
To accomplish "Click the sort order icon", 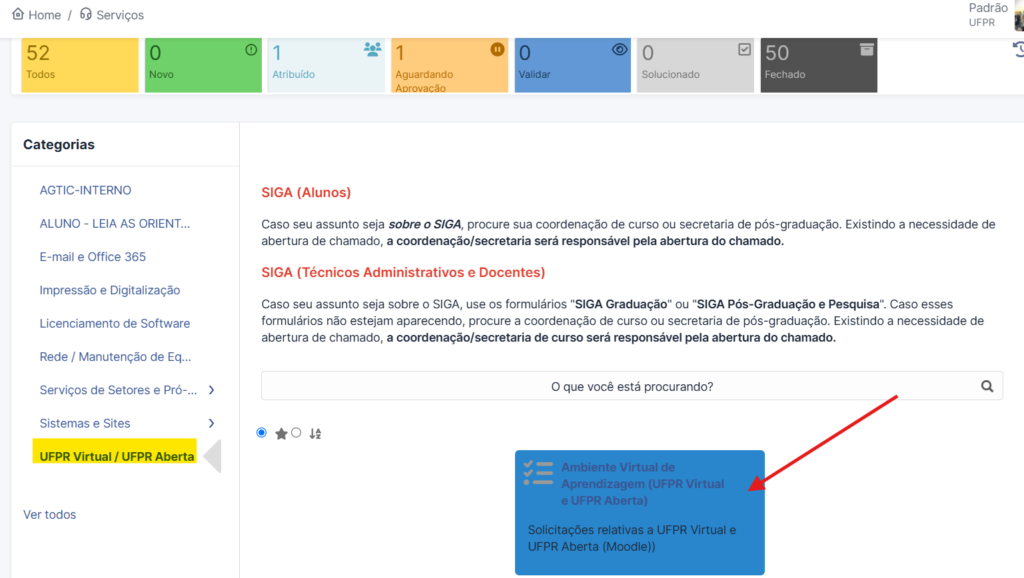I will (x=315, y=434).
